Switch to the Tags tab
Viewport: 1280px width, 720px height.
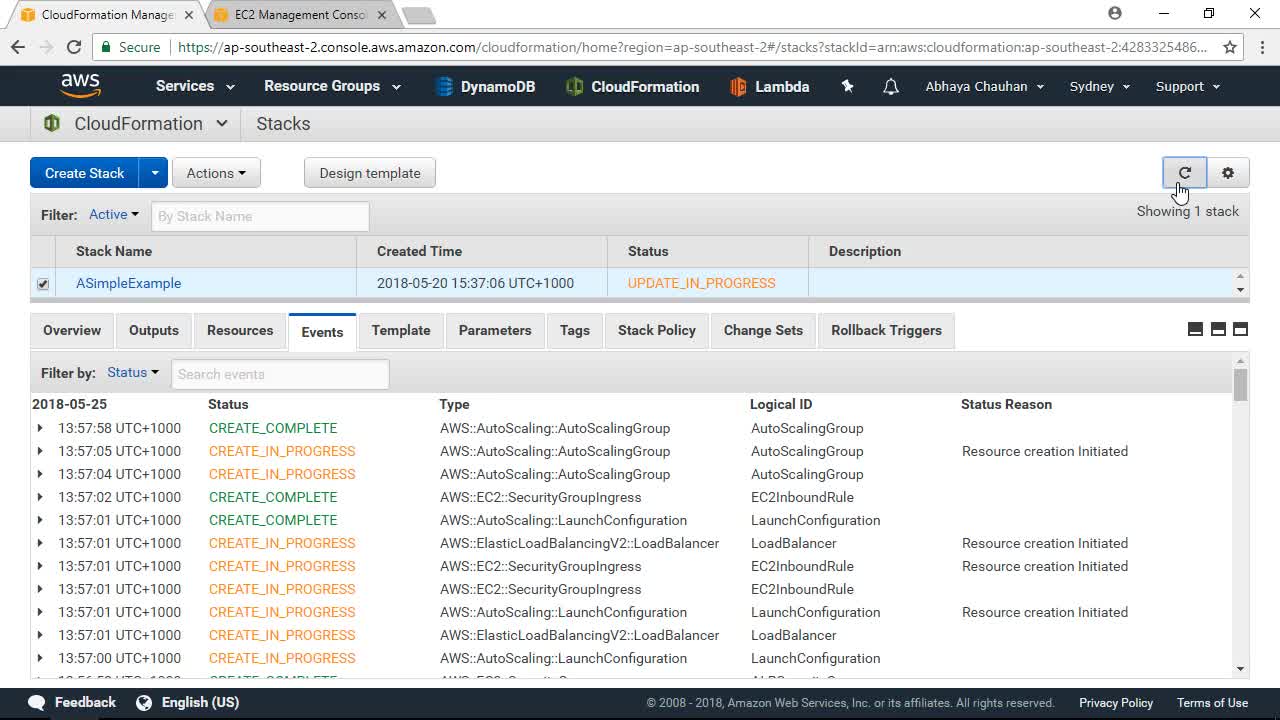coord(575,330)
